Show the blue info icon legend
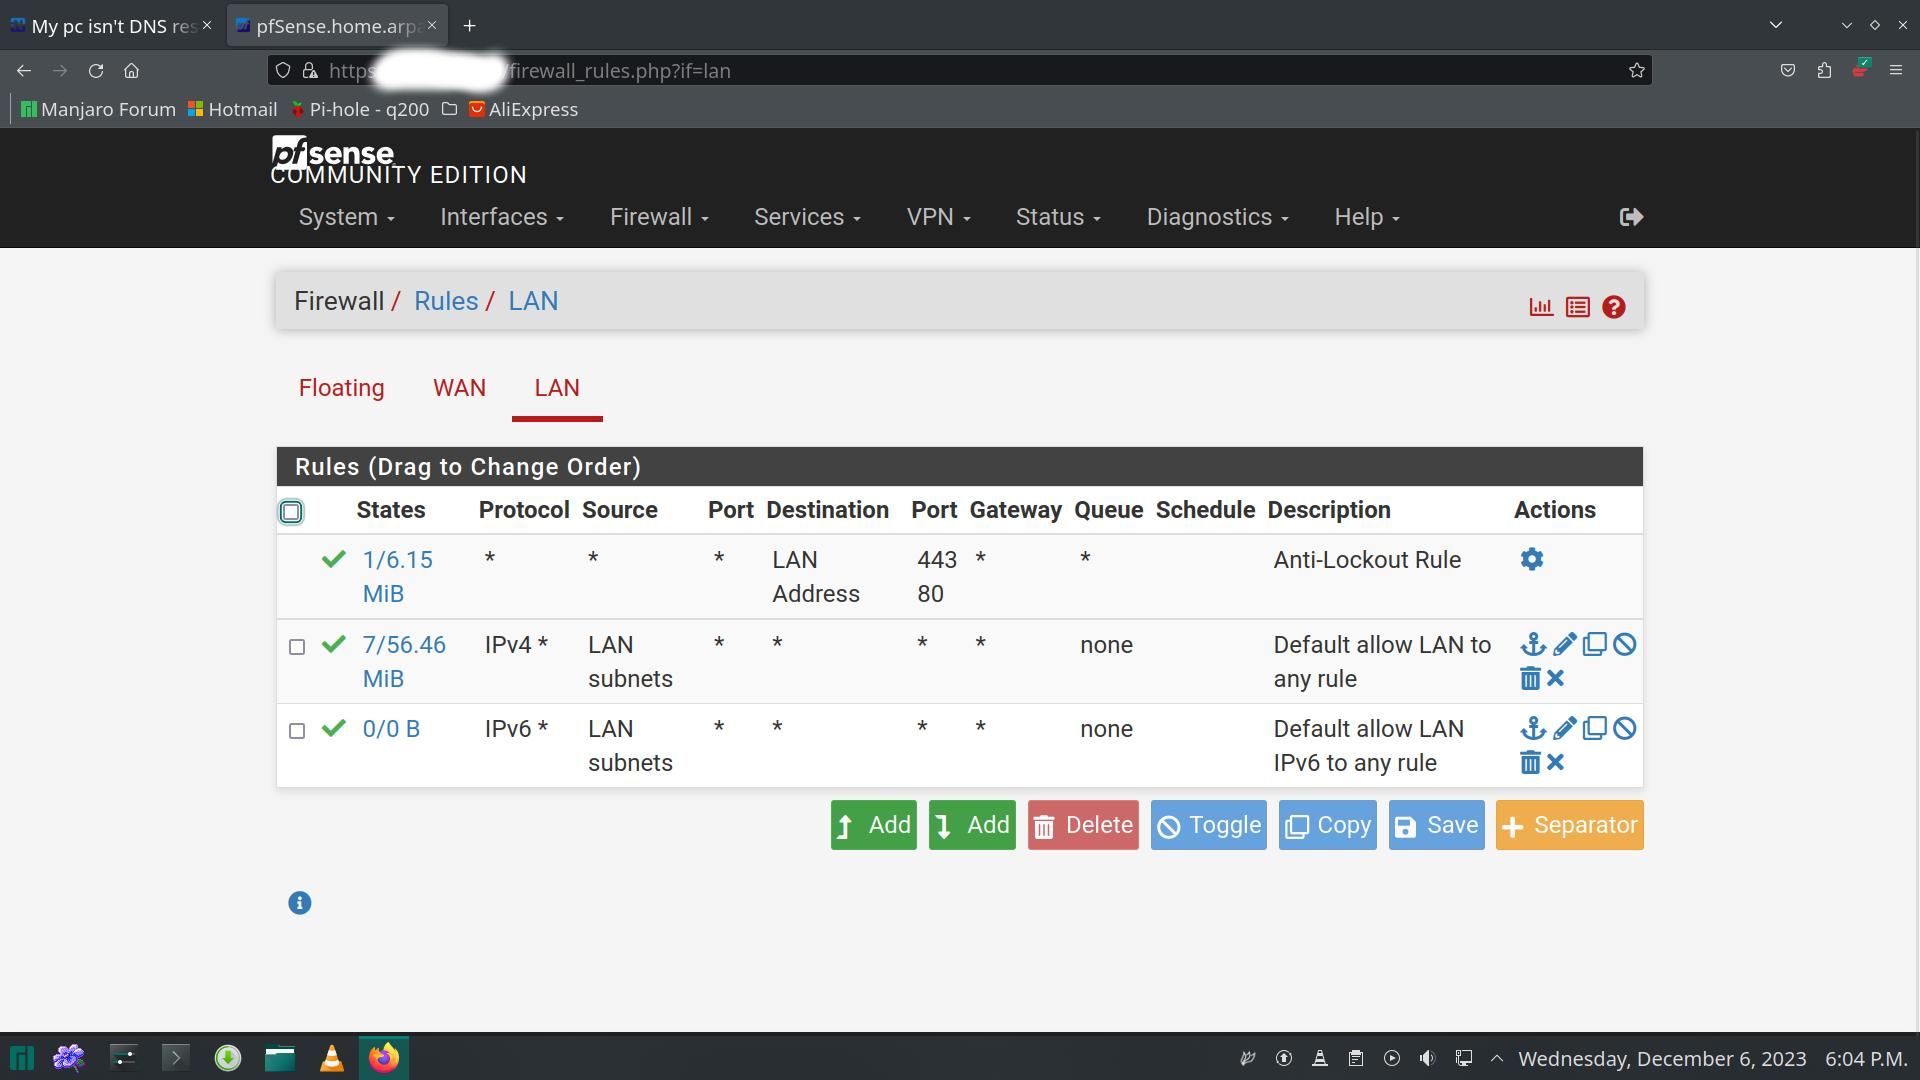This screenshot has width=1920, height=1080. pos(299,903)
